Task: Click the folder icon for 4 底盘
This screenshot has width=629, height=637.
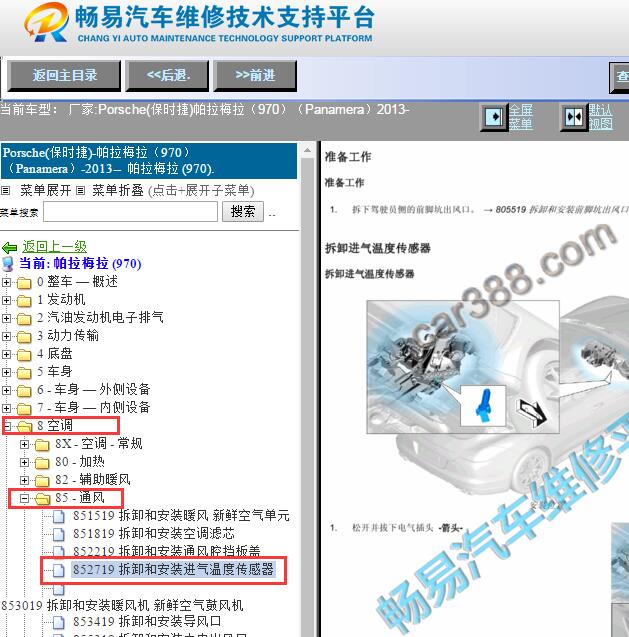Action: tap(24, 355)
